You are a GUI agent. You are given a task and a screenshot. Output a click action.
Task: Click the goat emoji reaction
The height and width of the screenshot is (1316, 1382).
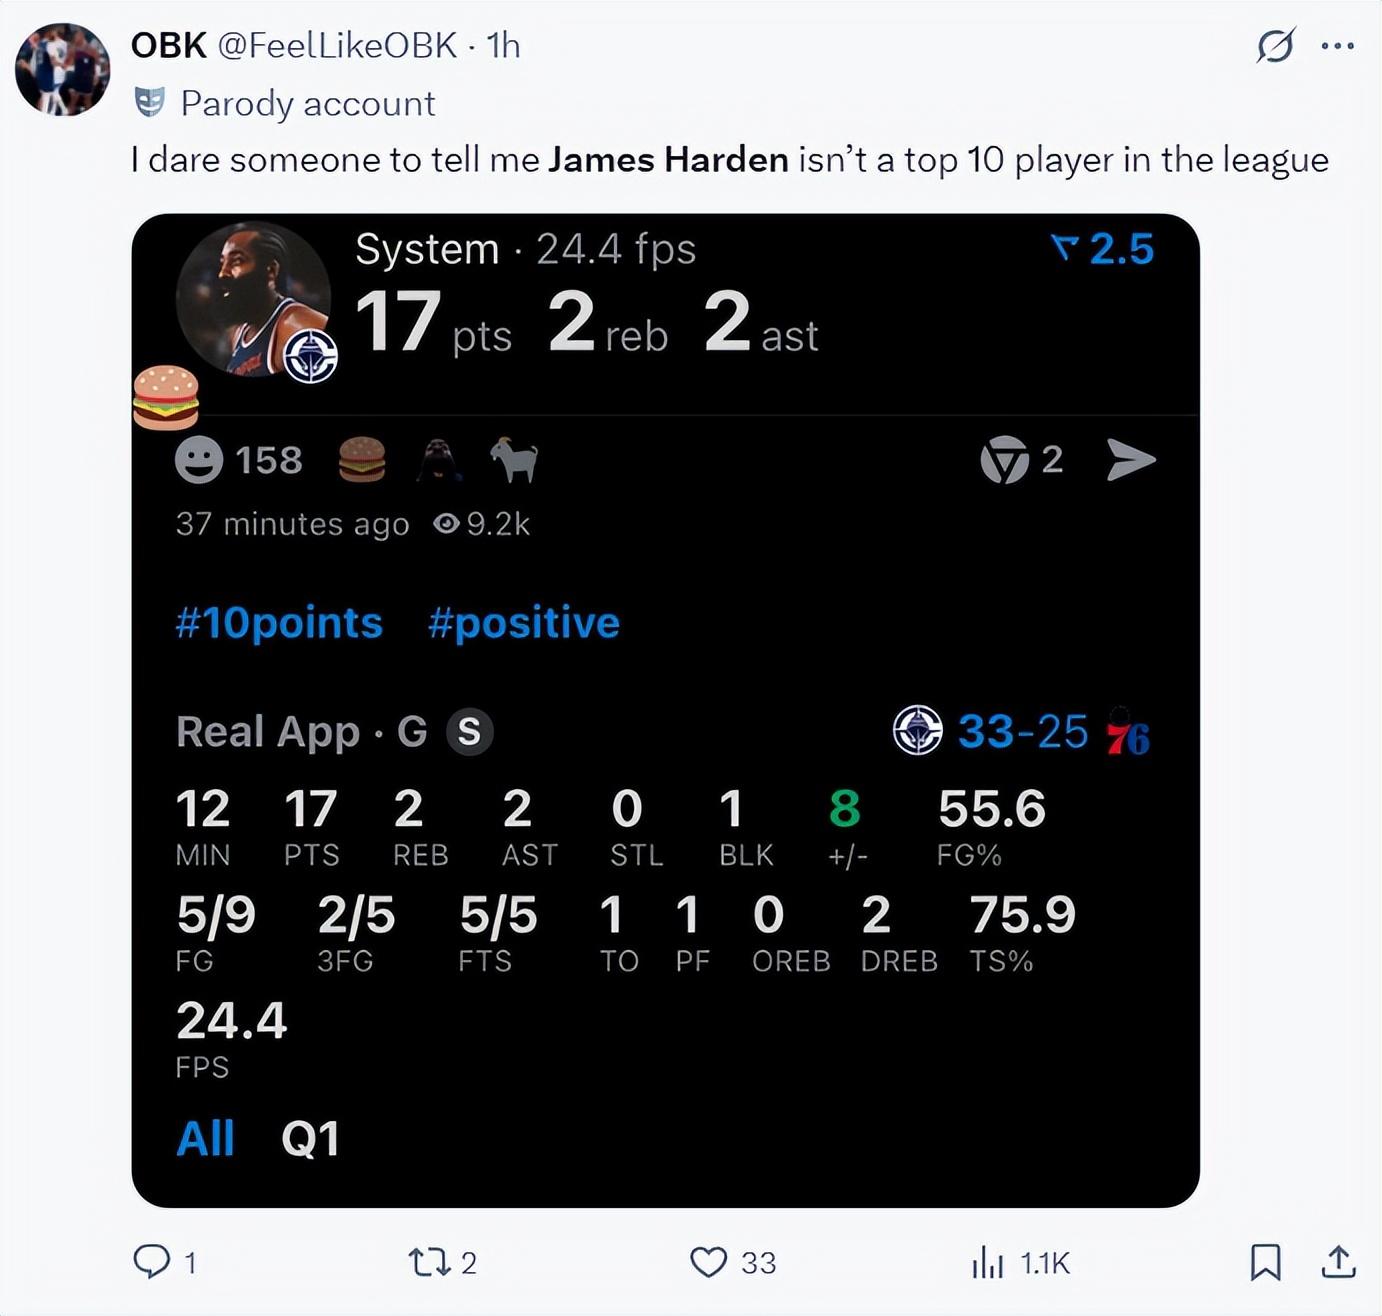click(x=514, y=461)
